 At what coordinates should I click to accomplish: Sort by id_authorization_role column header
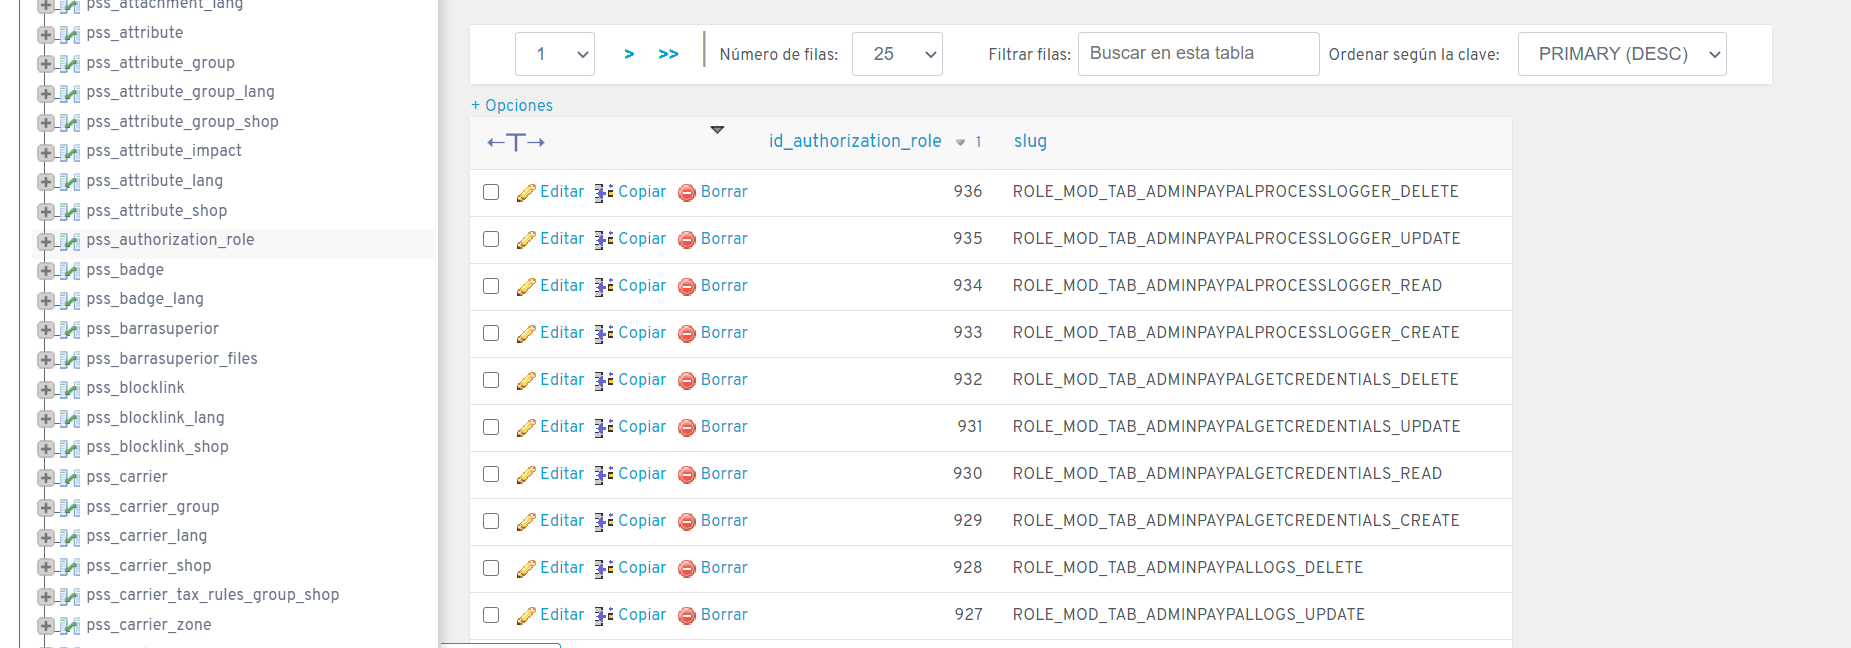(854, 141)
